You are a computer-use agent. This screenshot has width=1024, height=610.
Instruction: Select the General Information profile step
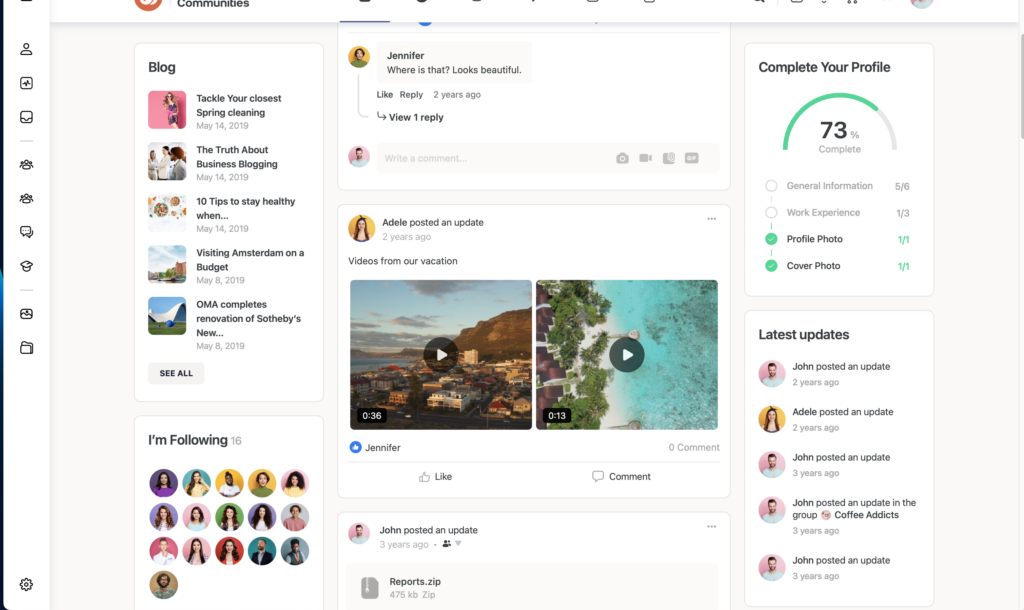tap(829, 186)
